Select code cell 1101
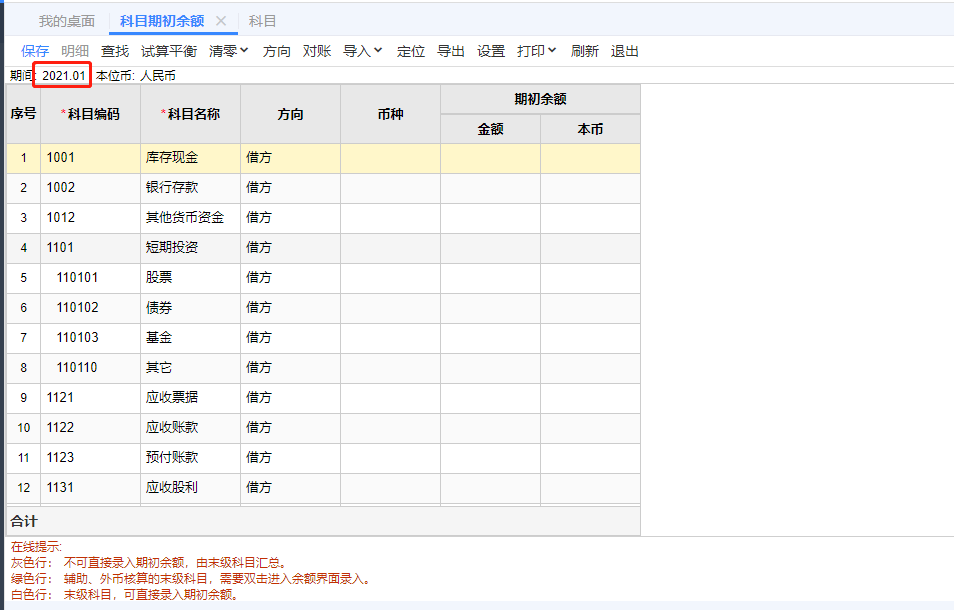This screenshot has width=954, height=610. coord(91,248)
